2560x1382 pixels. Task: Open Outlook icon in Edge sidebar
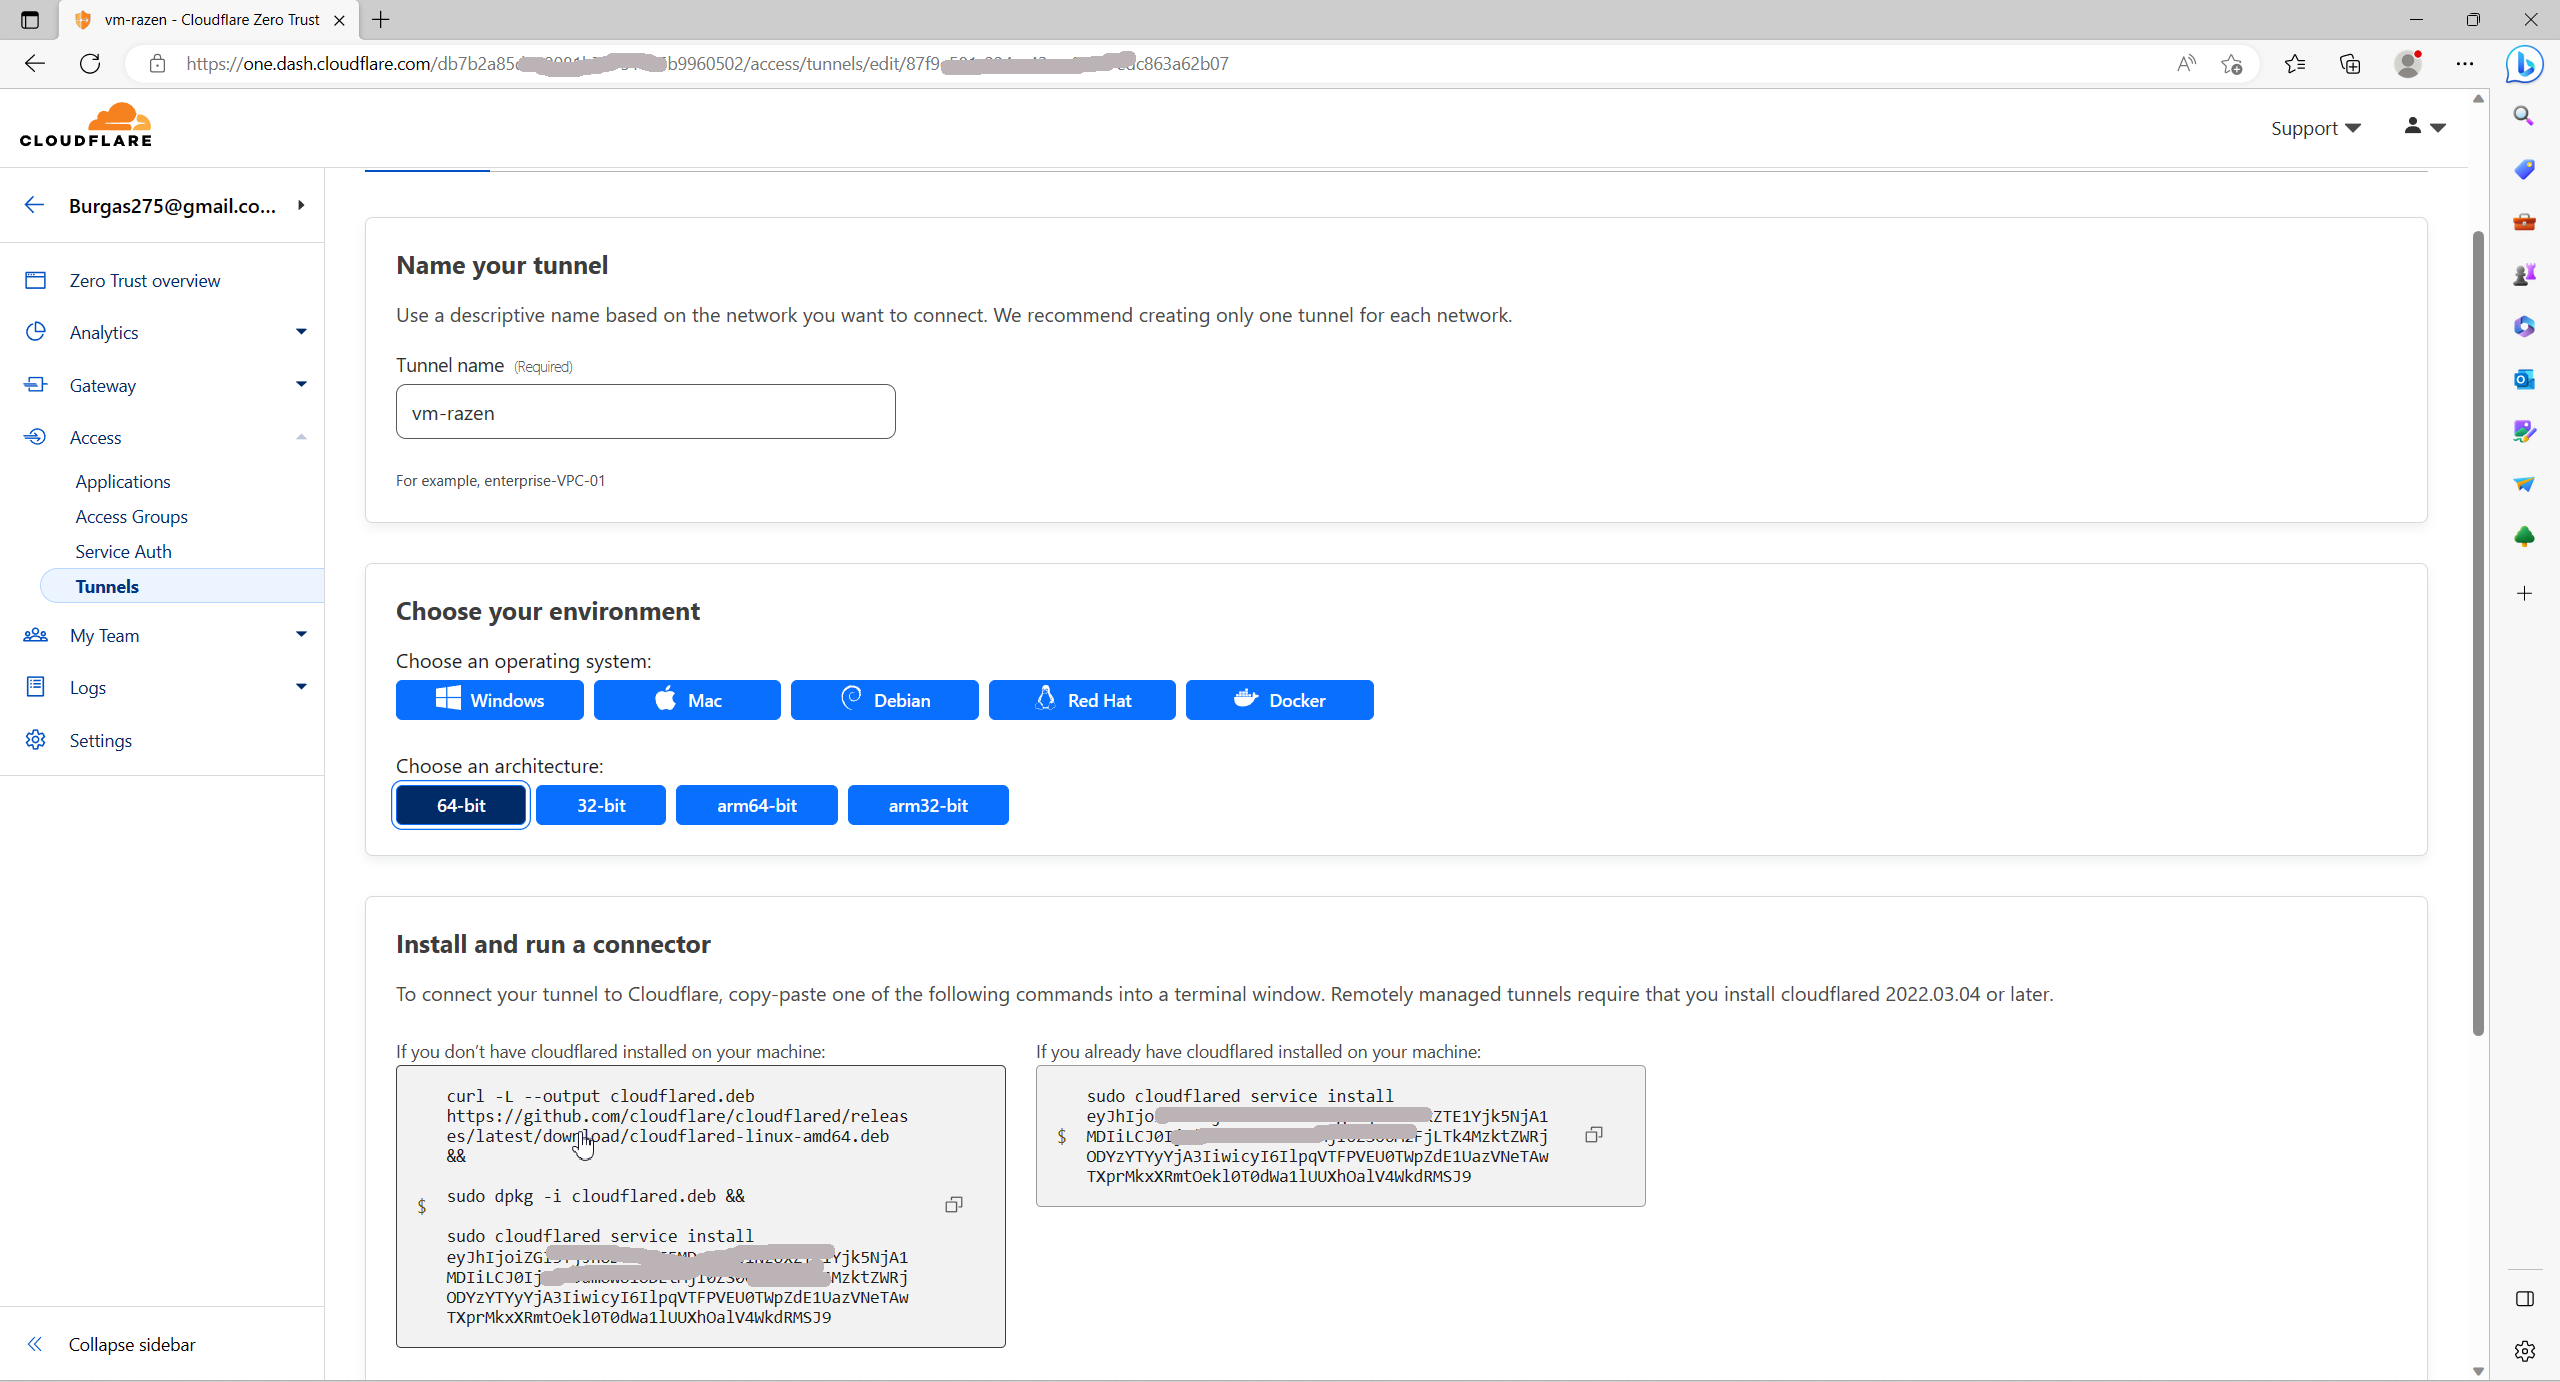tap(2524, 379)
